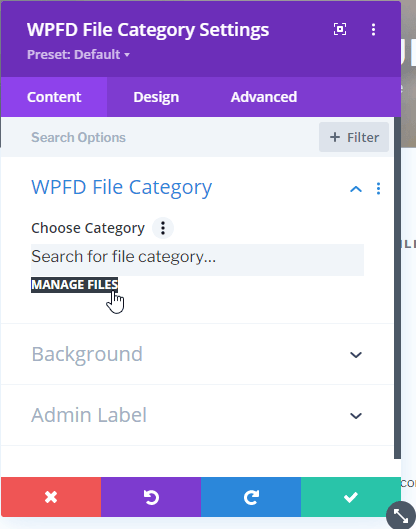Switch to the Advanced tab
Screen dimensions: 416x529
264,97
